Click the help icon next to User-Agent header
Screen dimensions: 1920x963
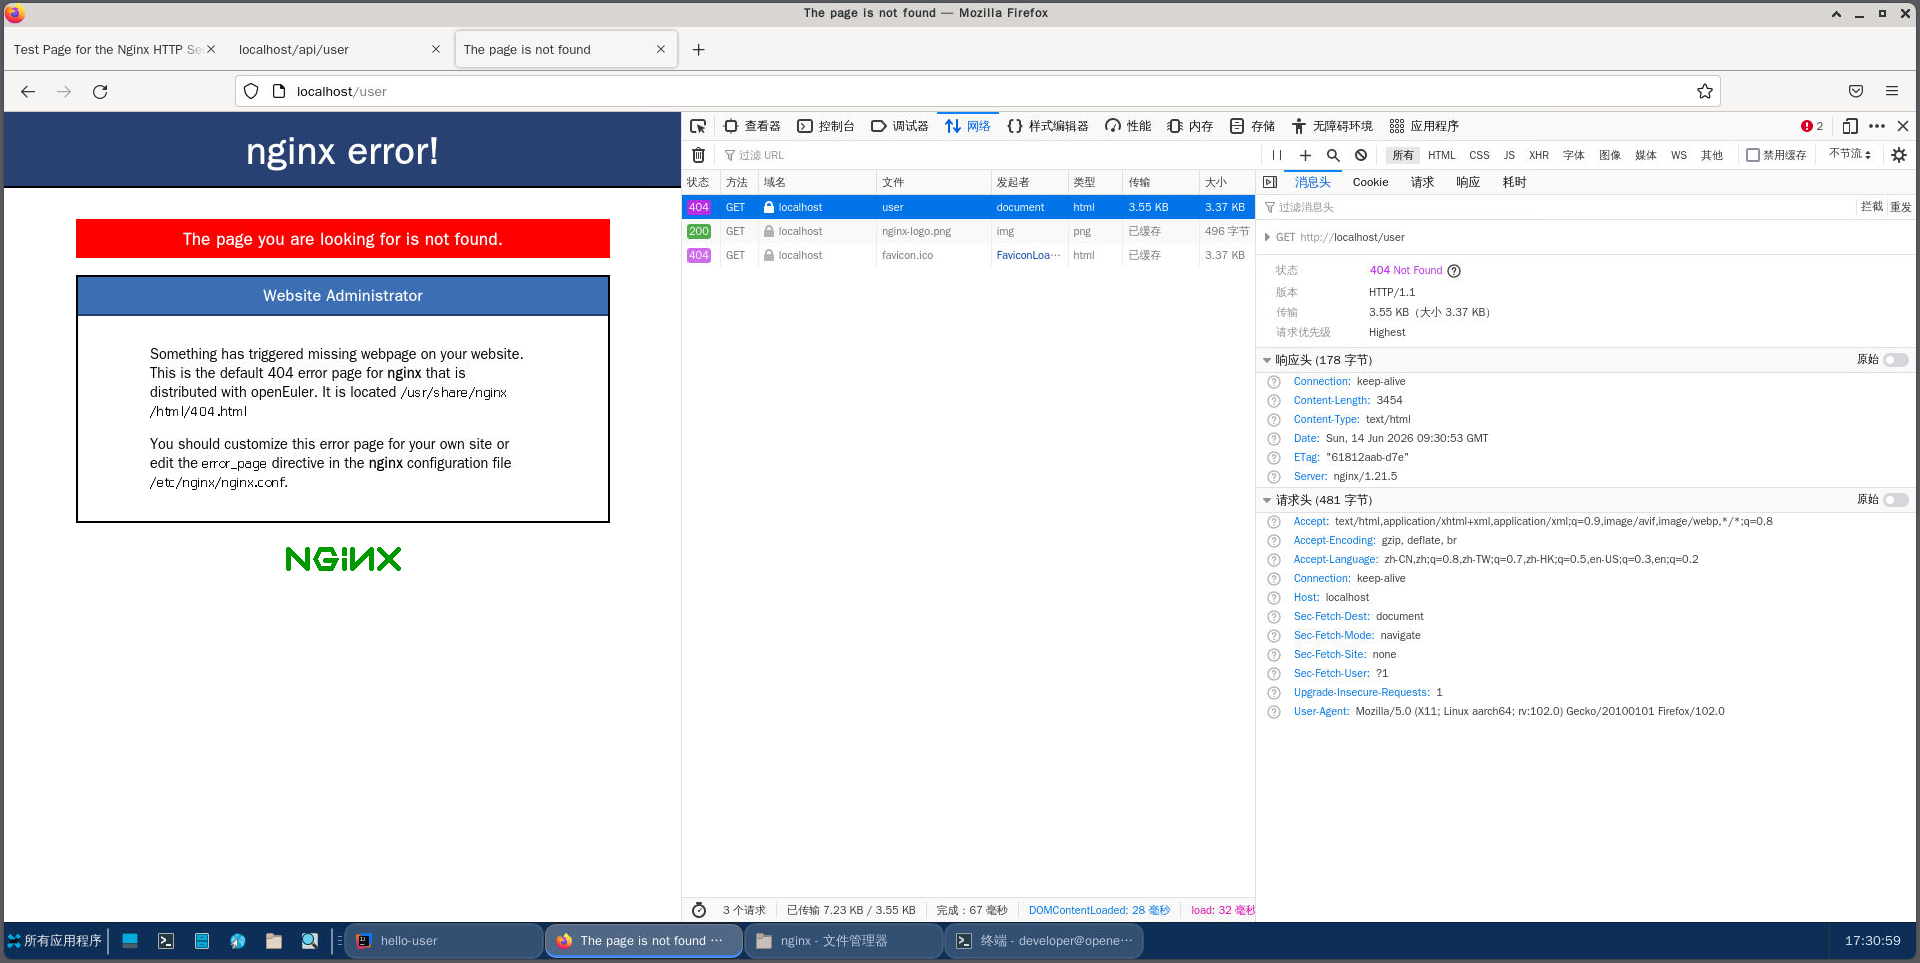[1274, 712]
